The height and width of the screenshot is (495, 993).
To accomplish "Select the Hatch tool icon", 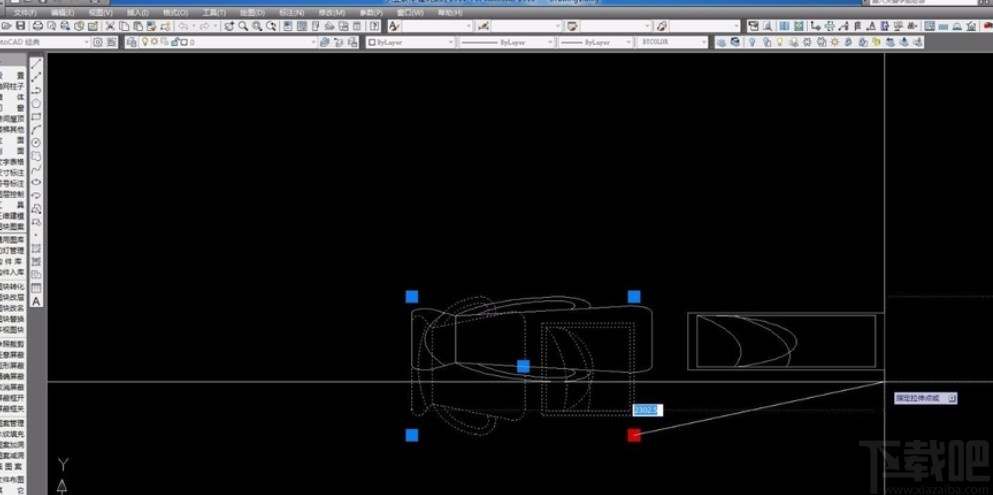I will [37, 248].
